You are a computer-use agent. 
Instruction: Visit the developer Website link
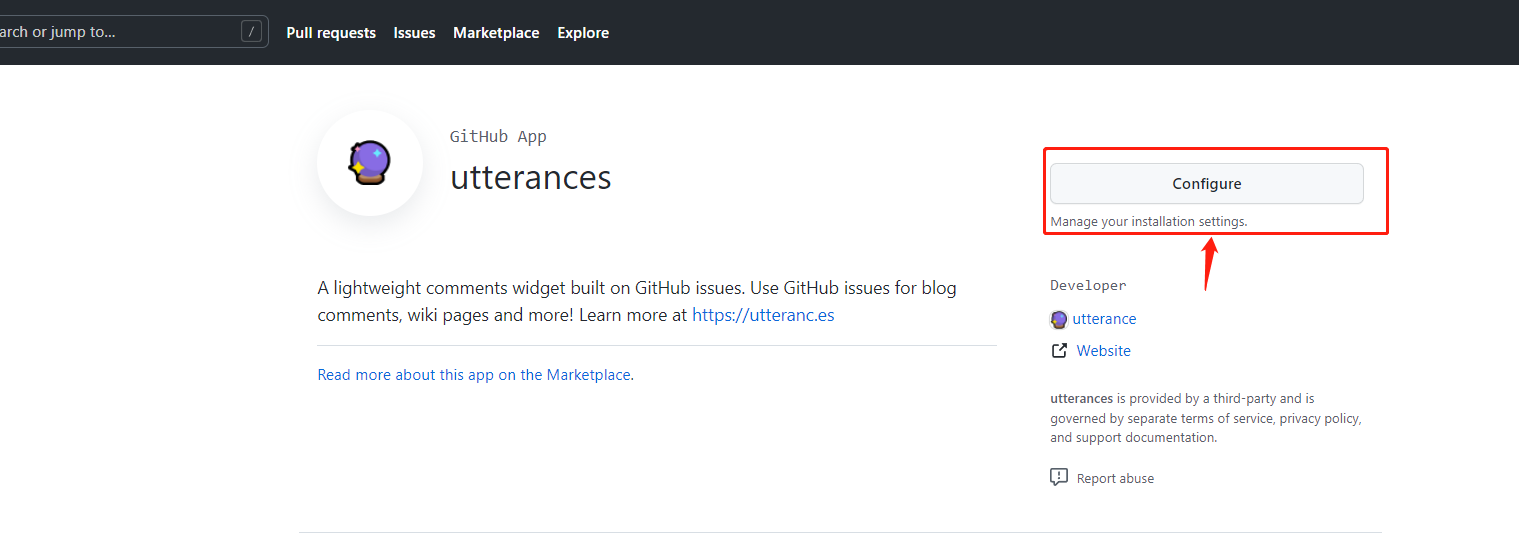point(1103,351)
